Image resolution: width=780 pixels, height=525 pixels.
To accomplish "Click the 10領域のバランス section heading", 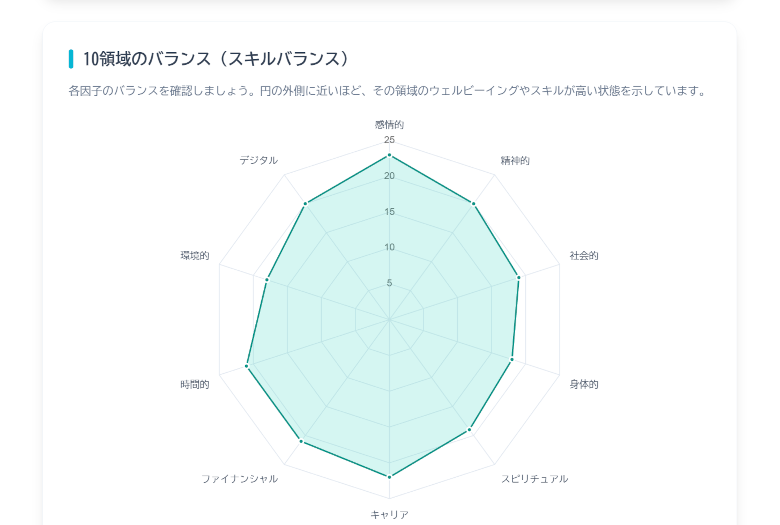I will (216, 59).
